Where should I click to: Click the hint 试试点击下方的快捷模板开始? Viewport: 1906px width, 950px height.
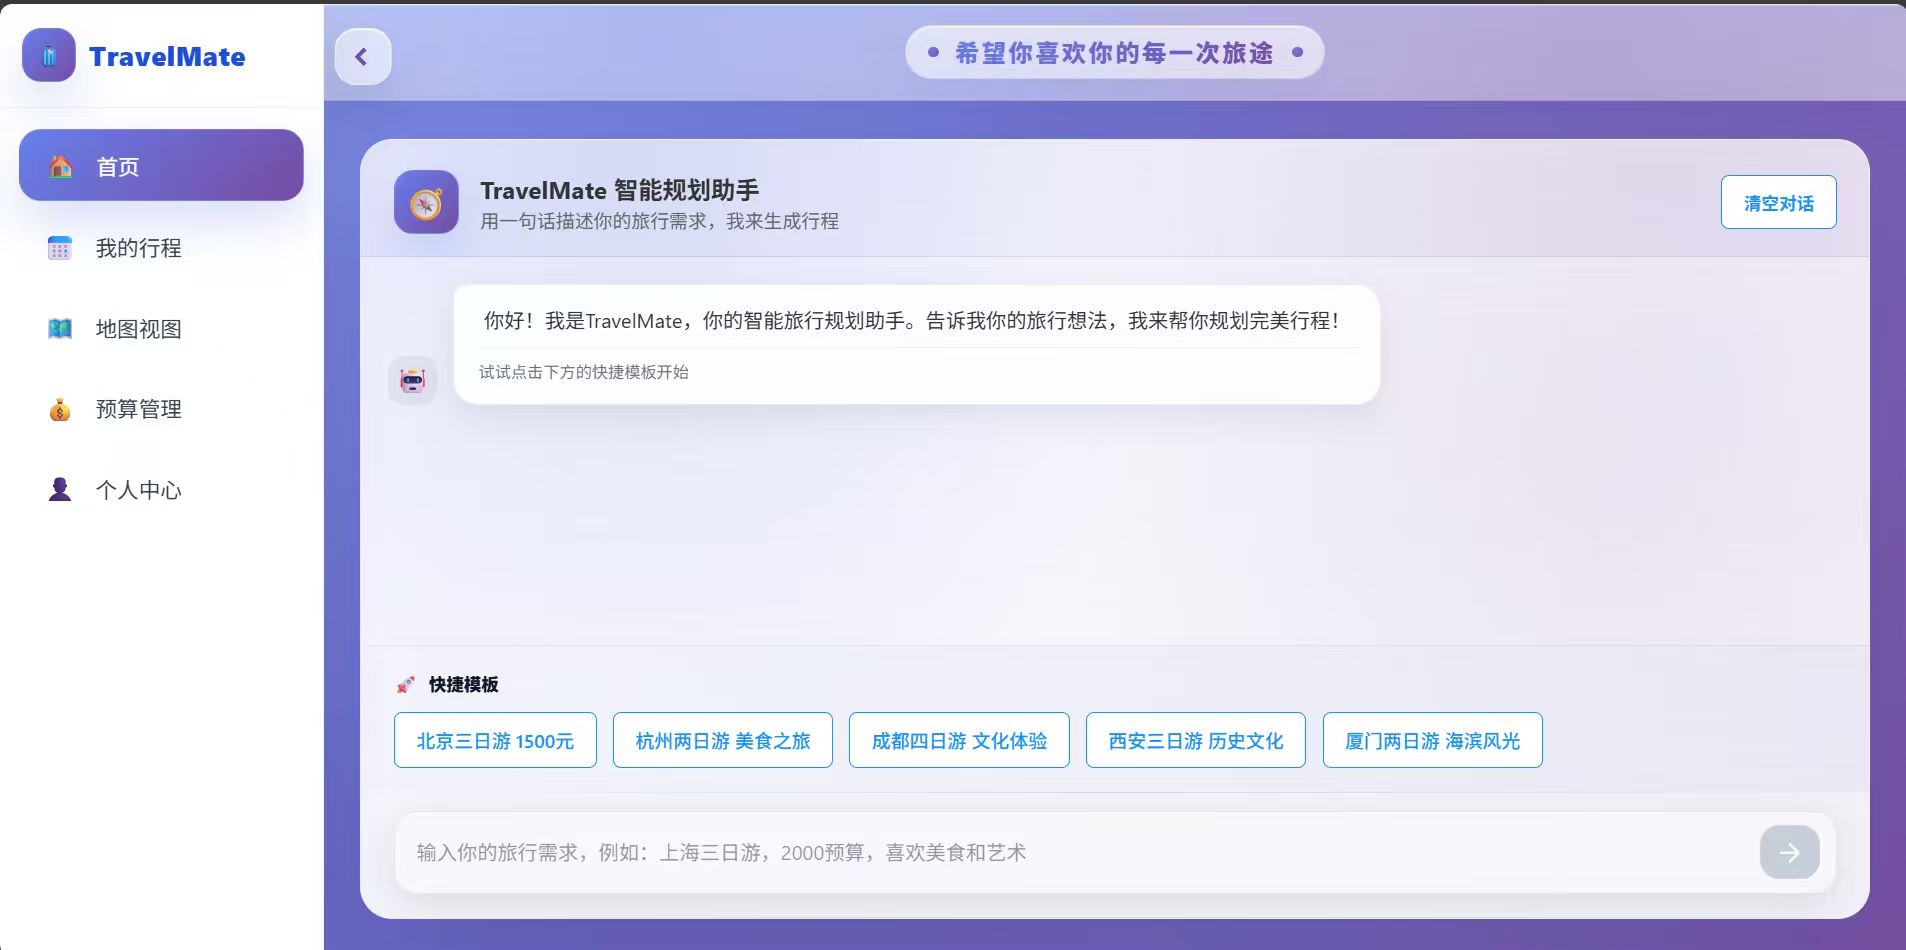pos(584,372)
